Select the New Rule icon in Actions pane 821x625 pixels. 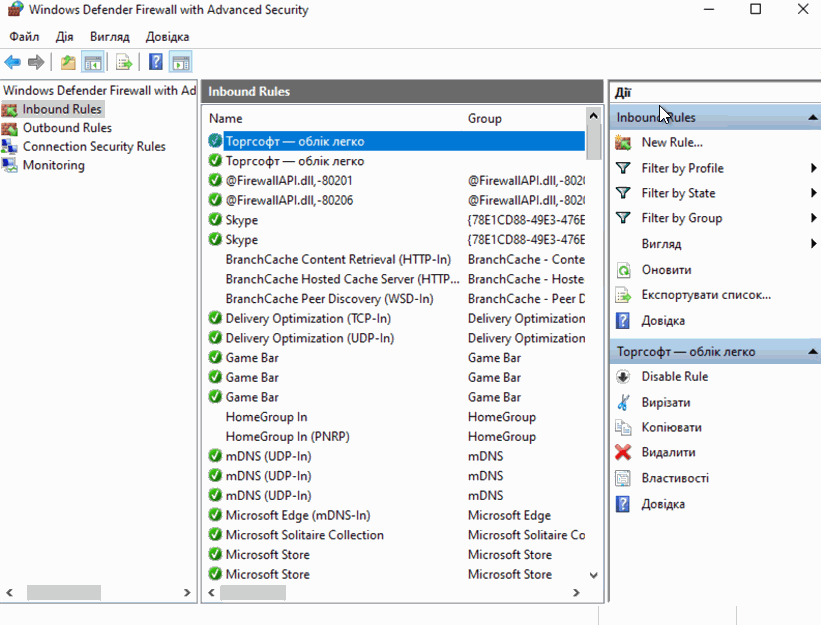(x=625, y=143)
